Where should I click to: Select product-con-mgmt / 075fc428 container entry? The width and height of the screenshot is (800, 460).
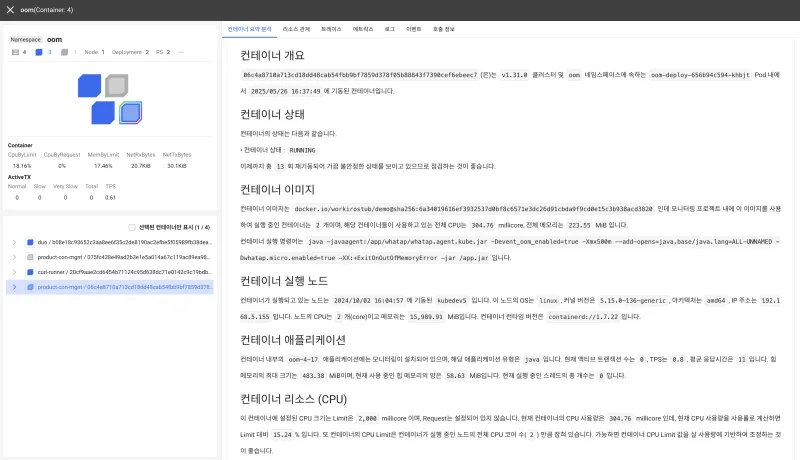123,257
